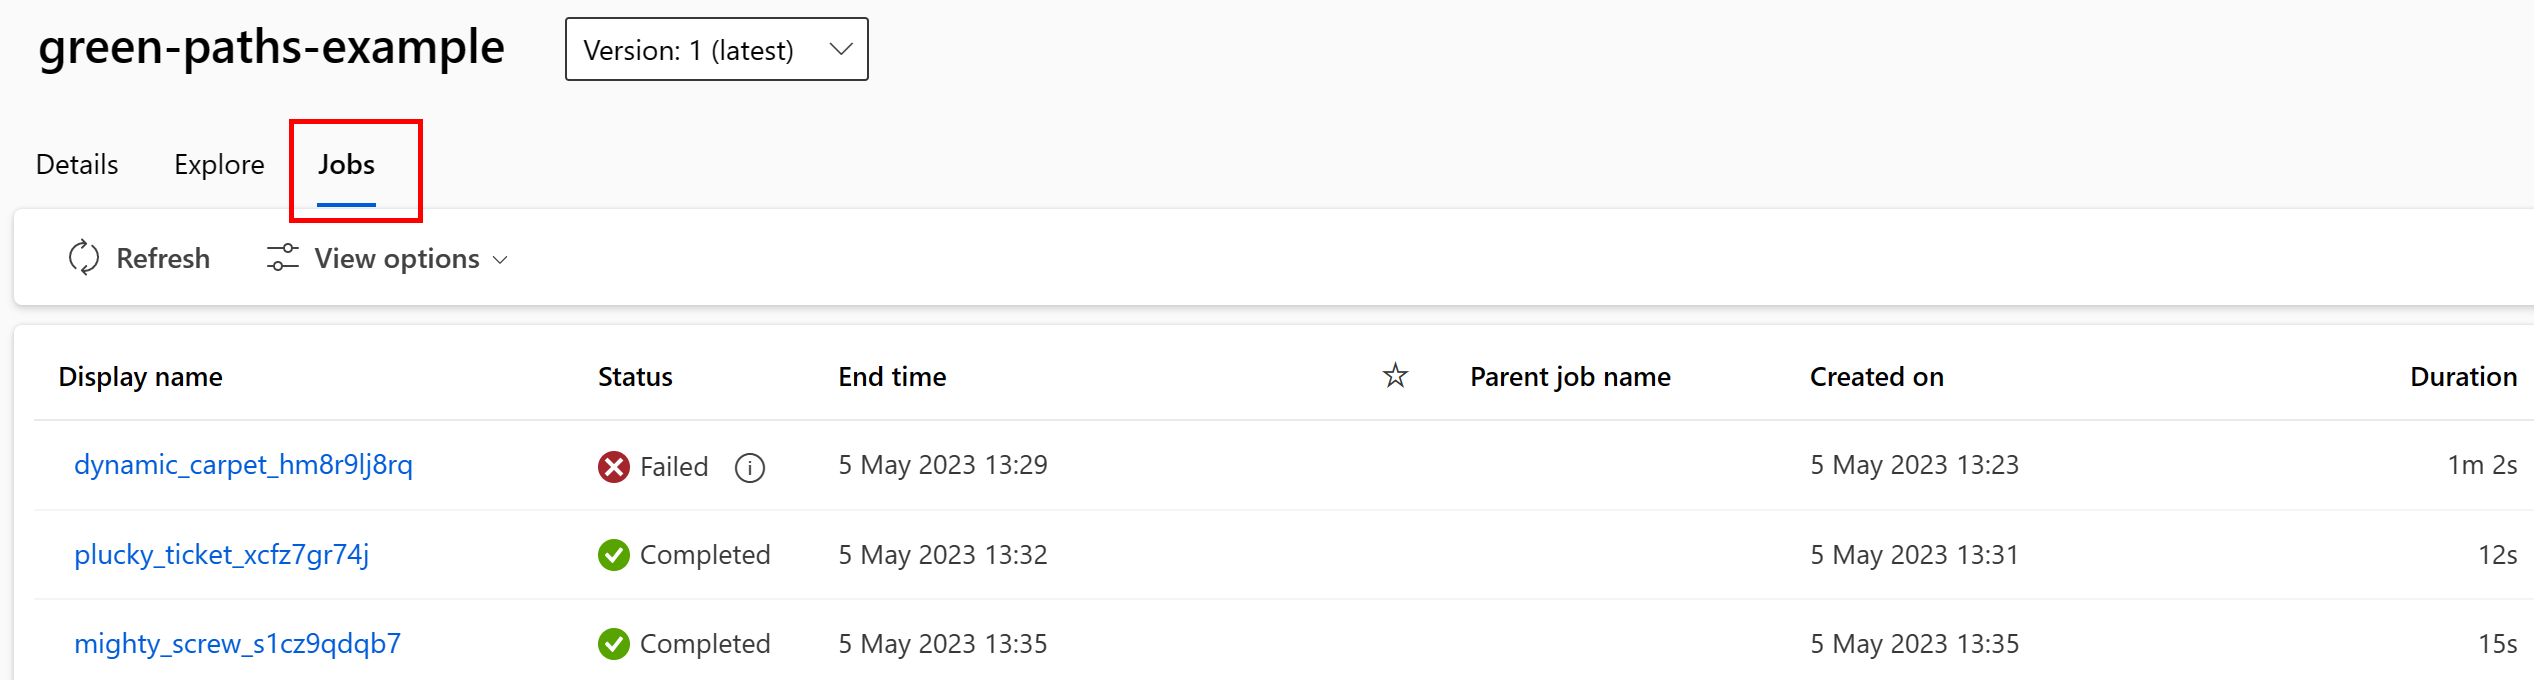Click the green Completed icon for plucky_ticket
The width and height of the screenshot is (2534, 680).
point(613,555)
